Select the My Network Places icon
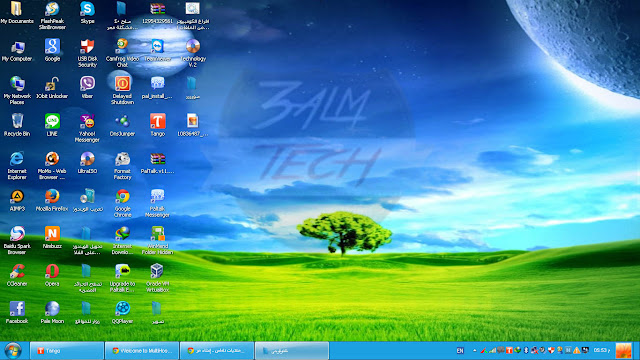Viewport: 640px width, 360px height. click(x=17, y=91)
